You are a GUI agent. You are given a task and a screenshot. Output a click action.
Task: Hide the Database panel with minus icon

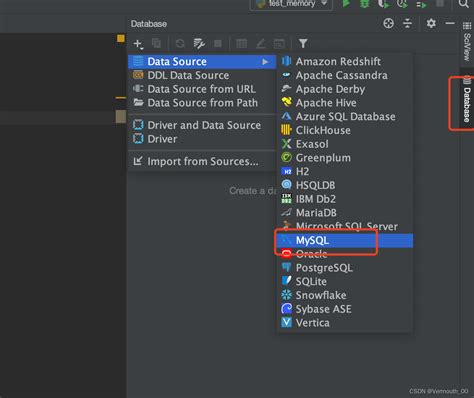[450, 23]
